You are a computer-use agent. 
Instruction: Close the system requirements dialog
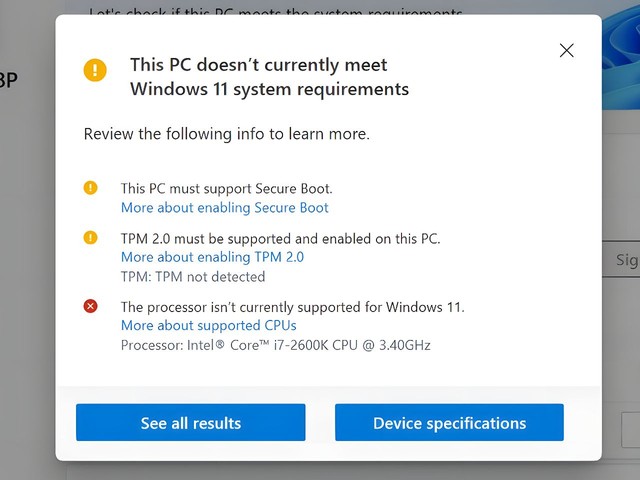pos(567,50)
